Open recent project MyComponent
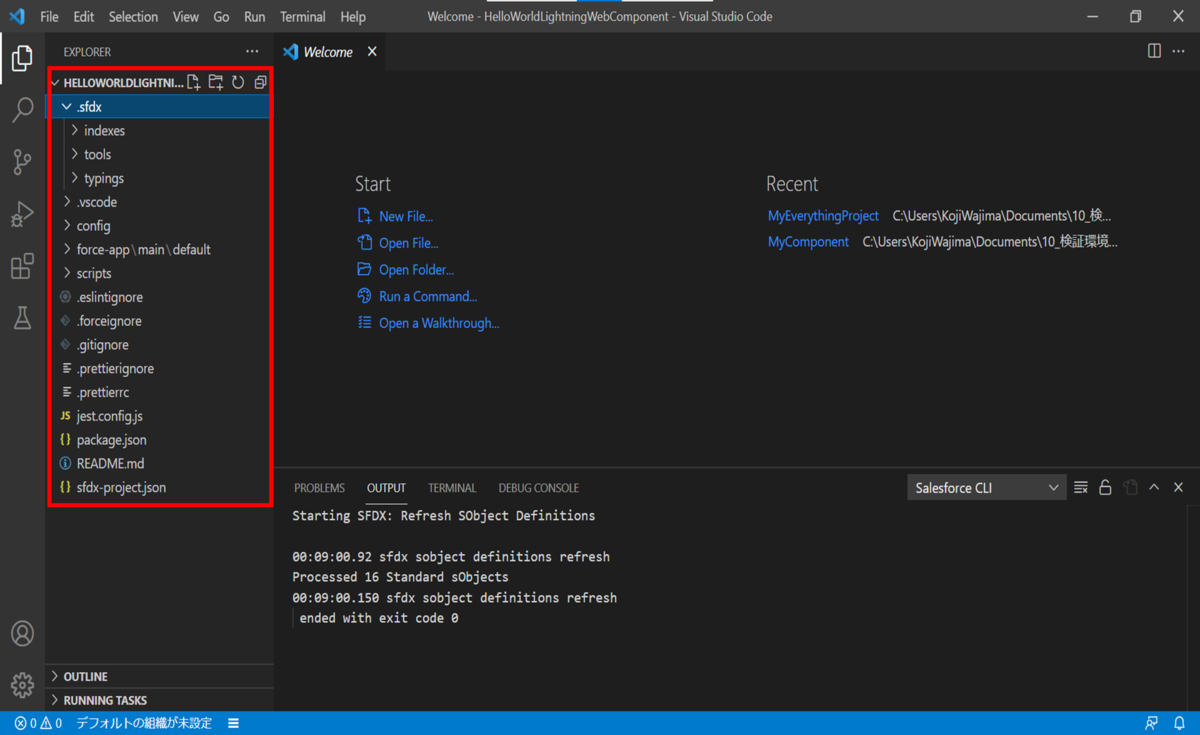 [x=808, y=242]
